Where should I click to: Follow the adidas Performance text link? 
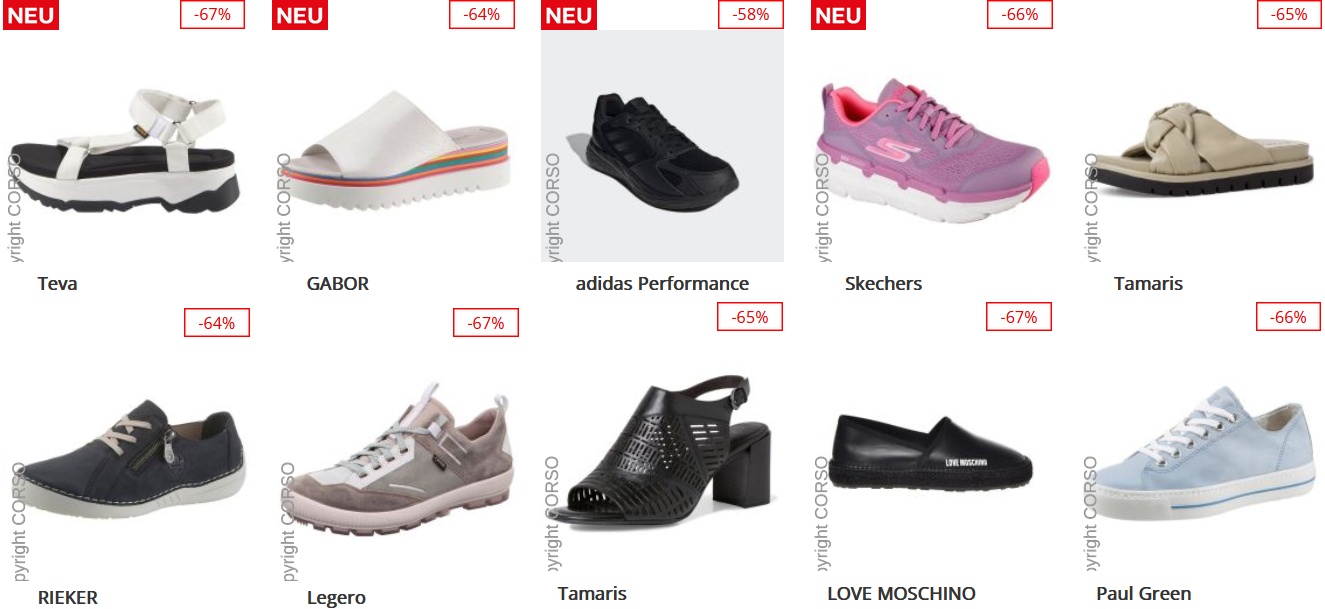[x=662, y=283]
